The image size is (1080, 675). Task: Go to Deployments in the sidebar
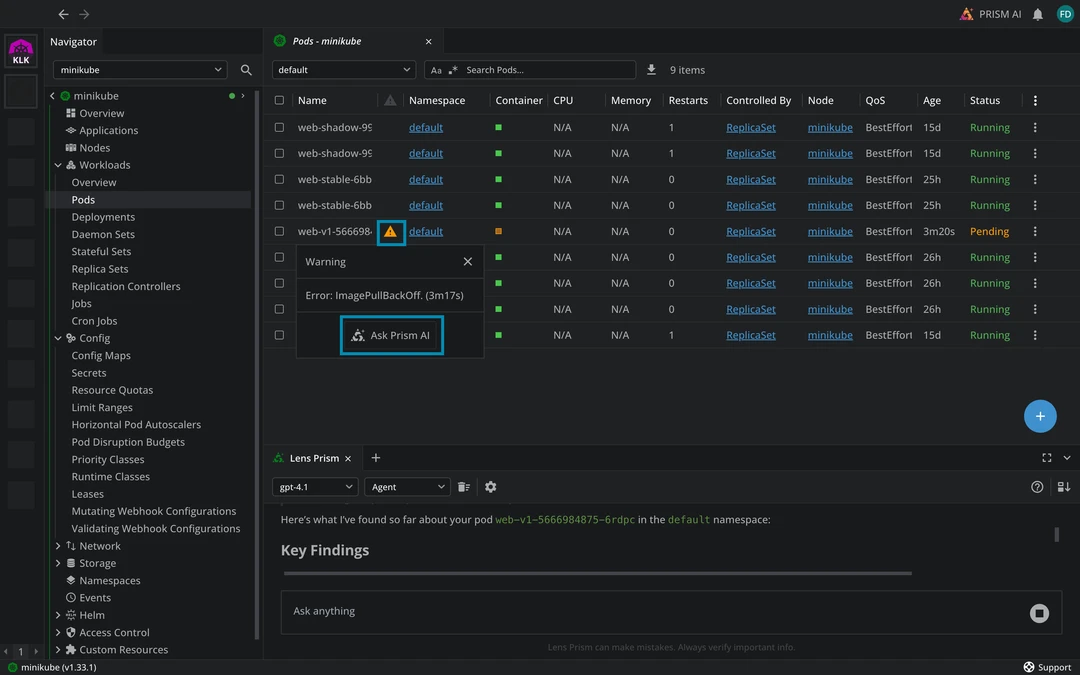(103, 217)
